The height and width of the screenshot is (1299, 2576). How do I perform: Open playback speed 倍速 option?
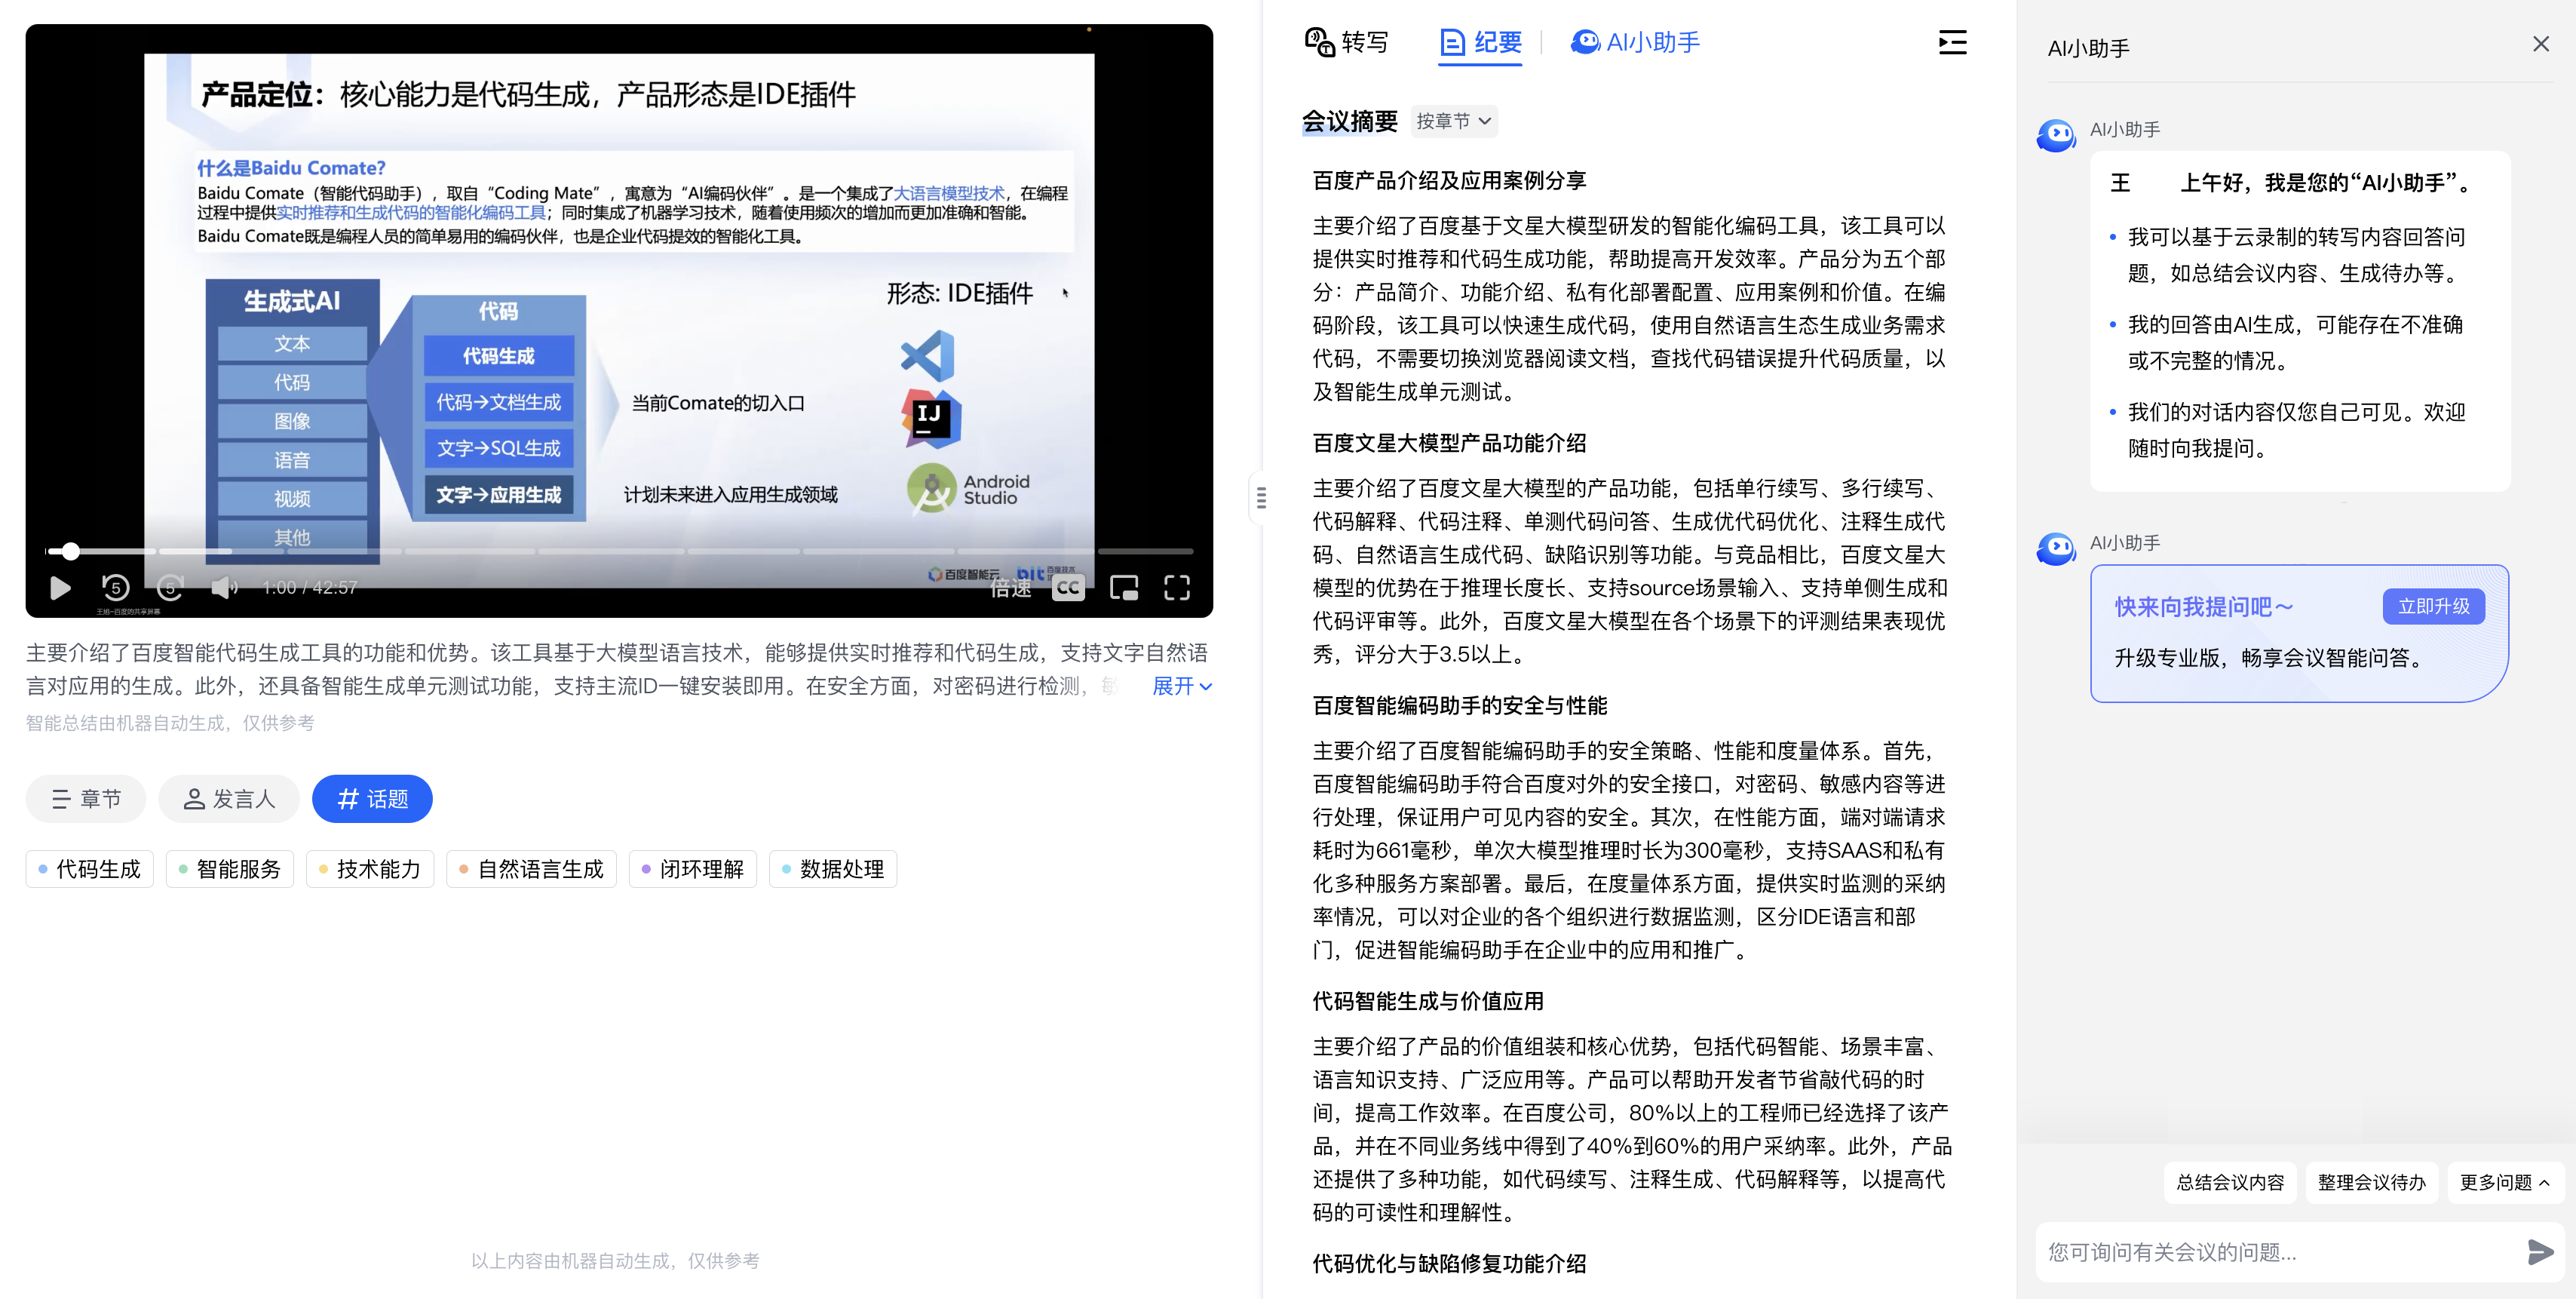(x=1010, y=589)
